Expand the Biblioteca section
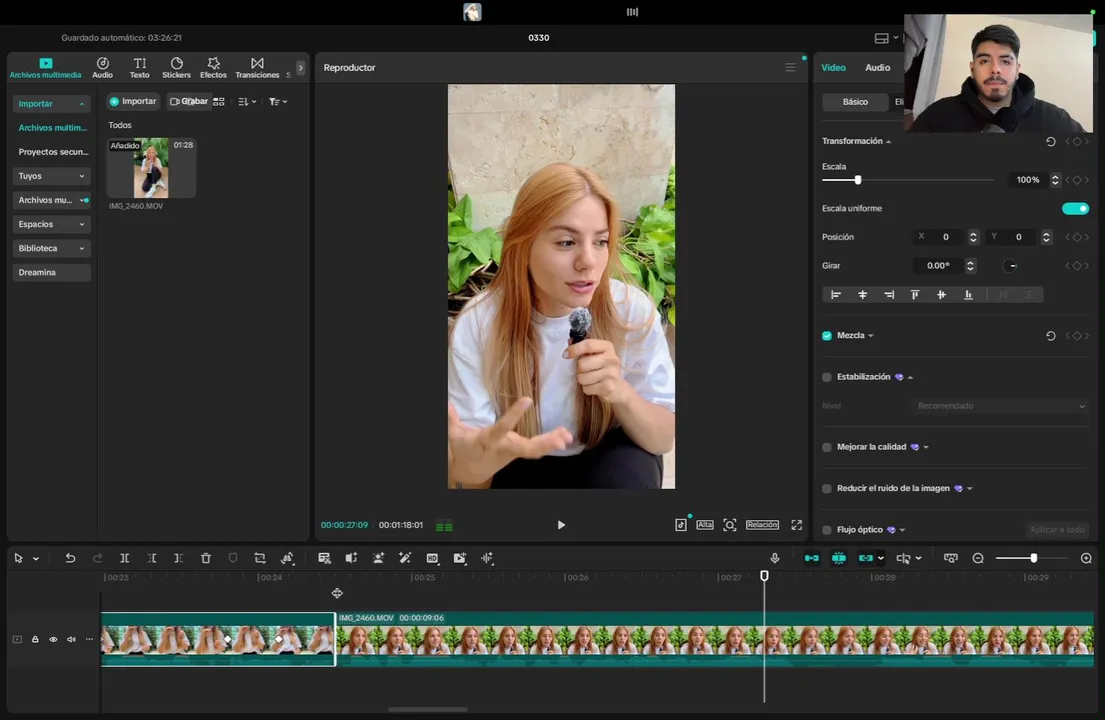Screen dimensions: 1105x720 51,248
